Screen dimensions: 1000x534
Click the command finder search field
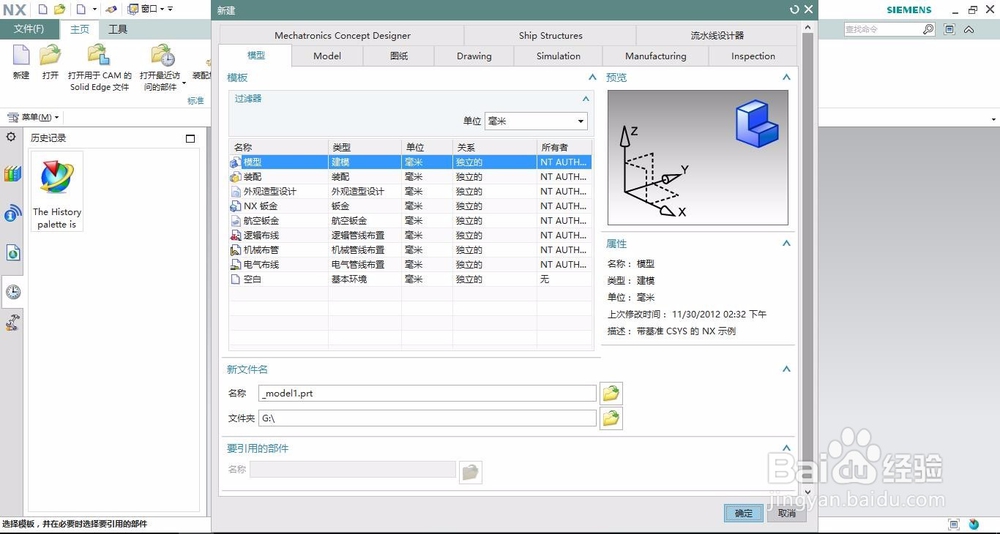point(883,29)
